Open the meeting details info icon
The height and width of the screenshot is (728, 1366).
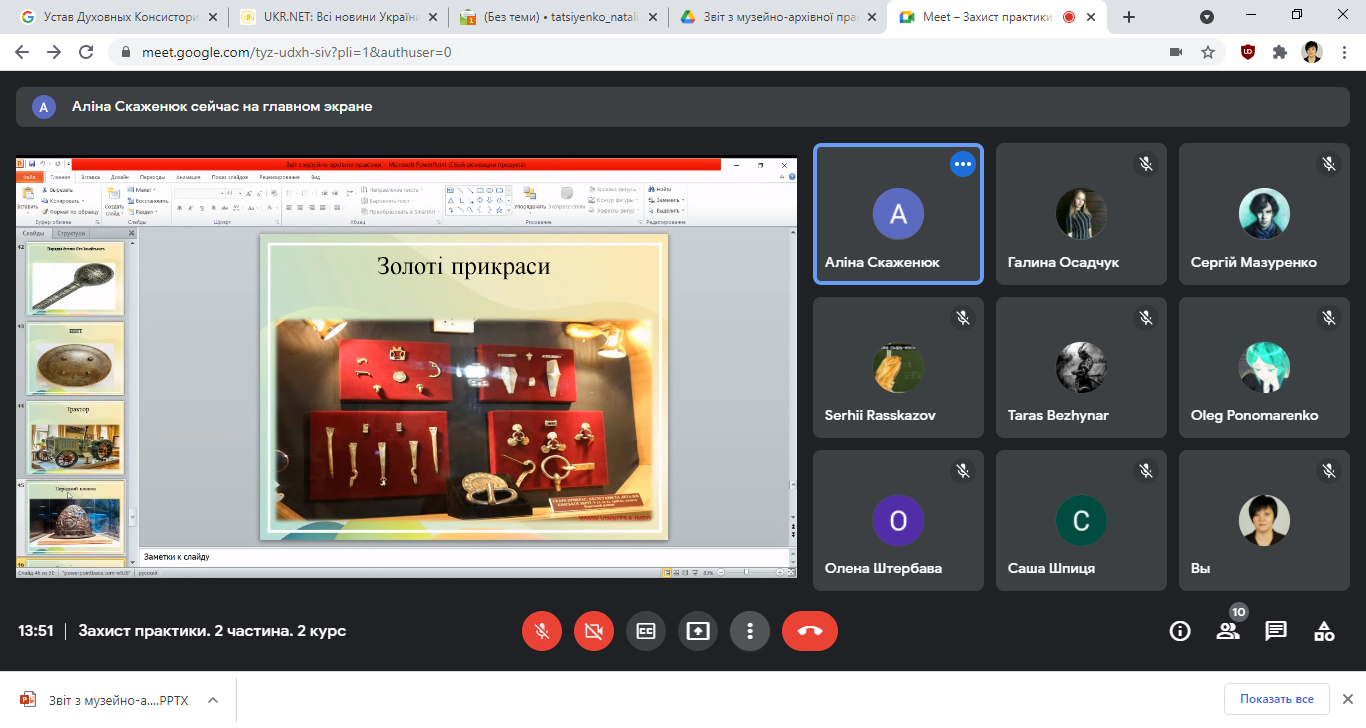[1180, 631]
